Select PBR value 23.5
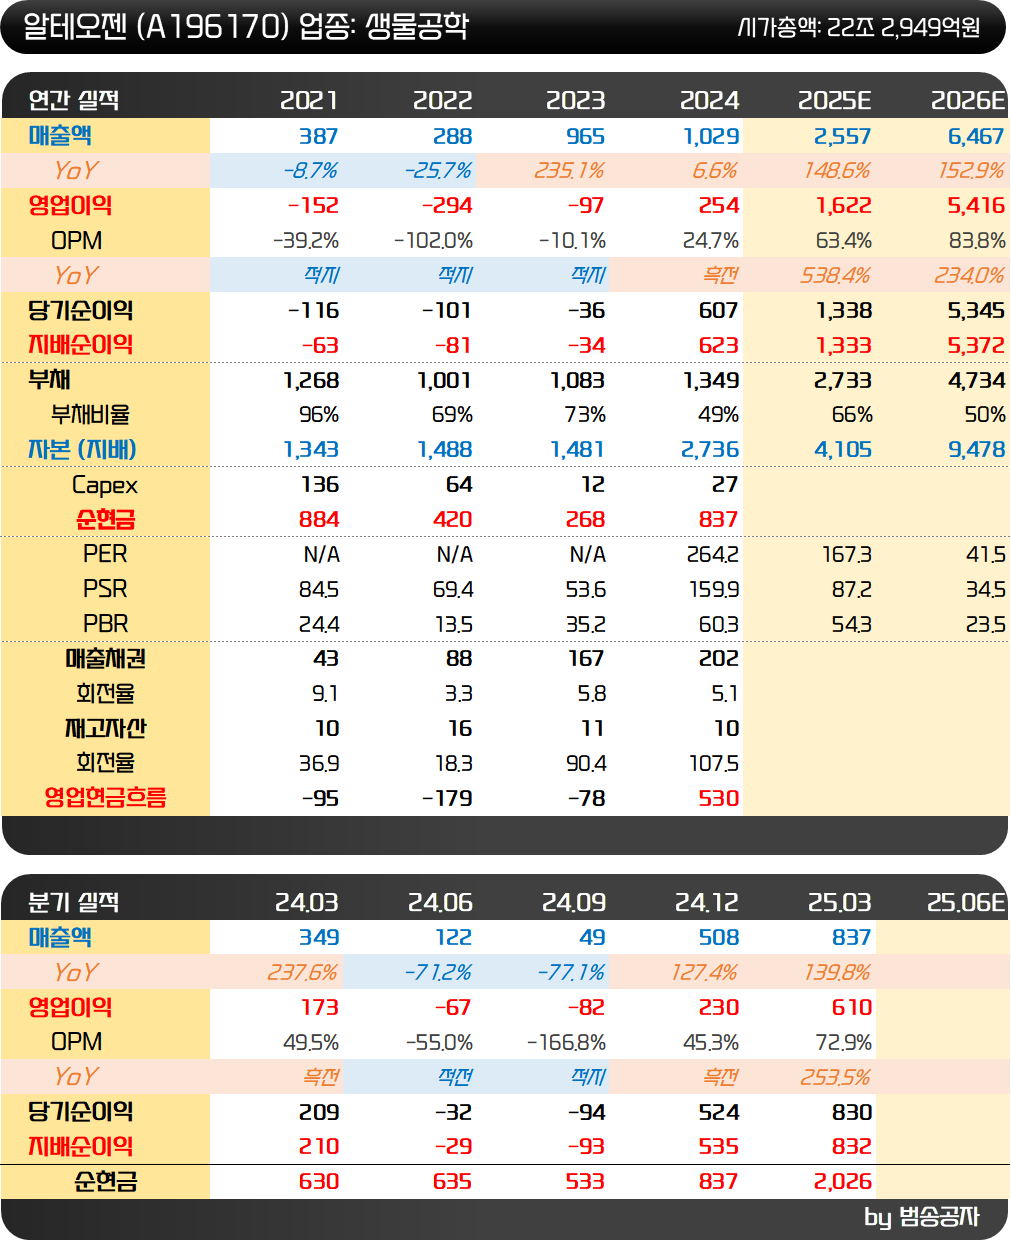 [985, 625]
